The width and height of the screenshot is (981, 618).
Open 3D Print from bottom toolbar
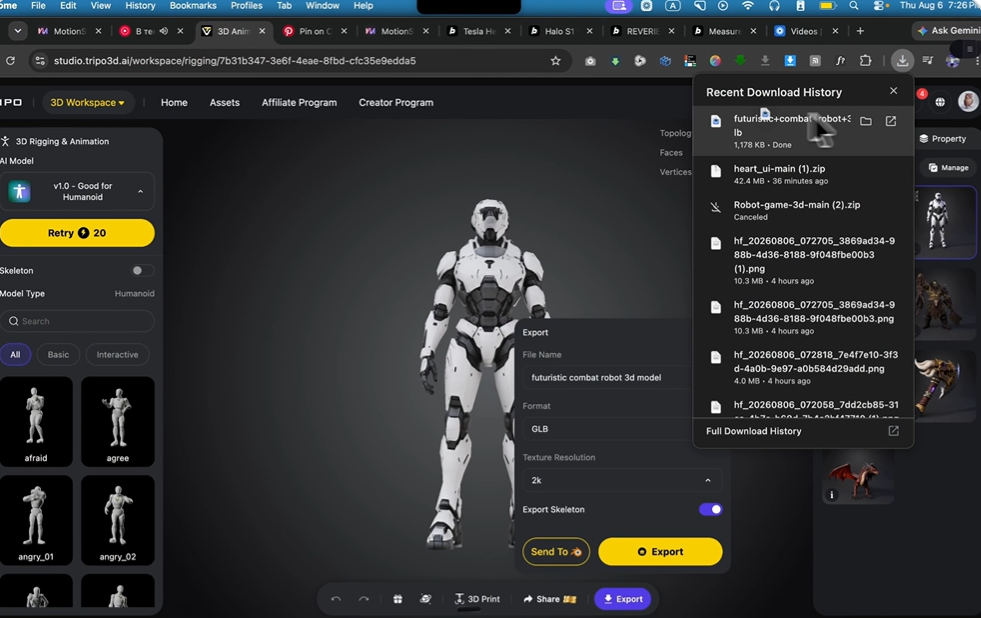pos(477,599)
